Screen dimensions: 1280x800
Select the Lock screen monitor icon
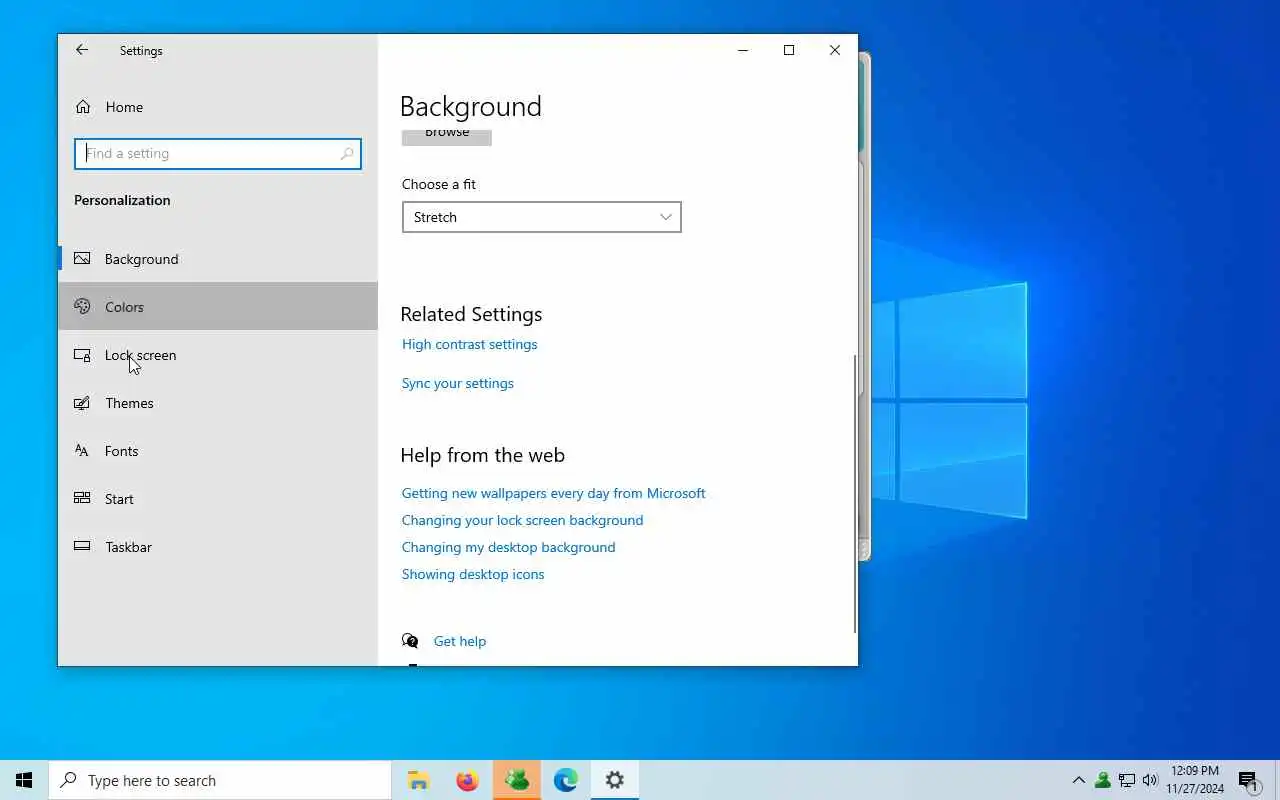point(83,355)
